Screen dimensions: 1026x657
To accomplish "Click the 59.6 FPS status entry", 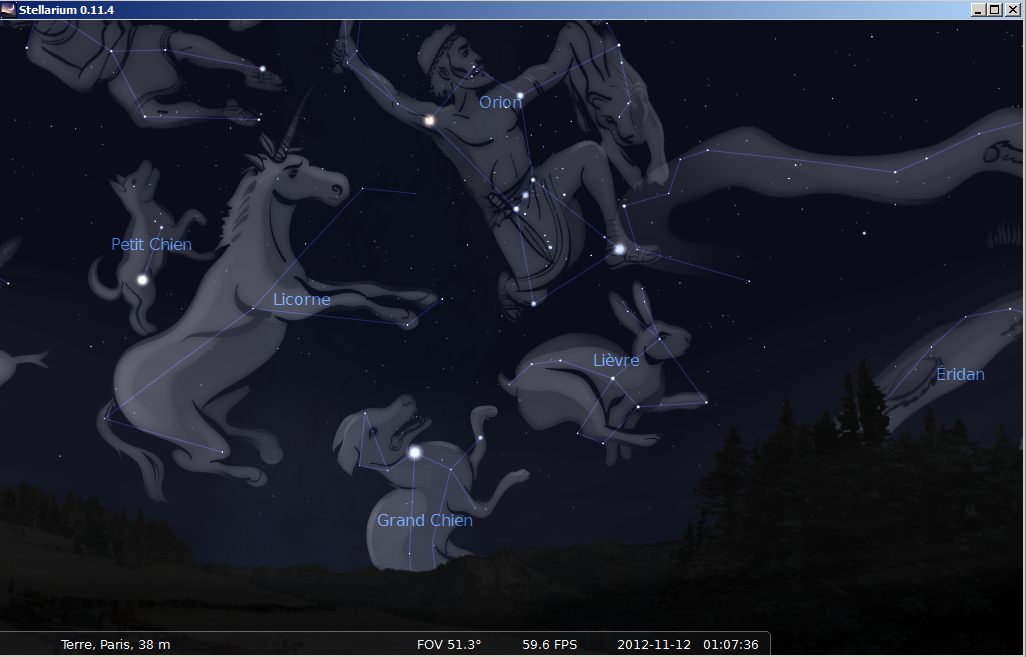I will 550,645.
